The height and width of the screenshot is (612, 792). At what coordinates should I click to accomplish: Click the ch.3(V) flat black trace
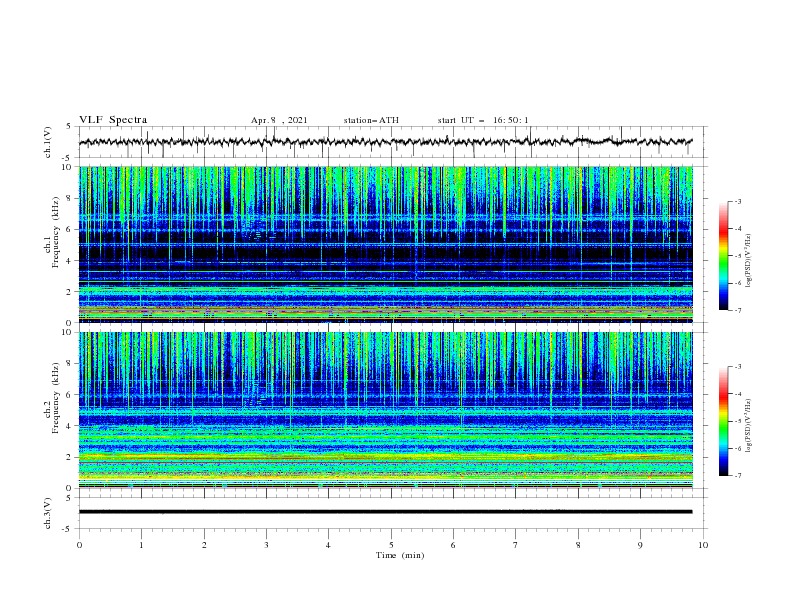click(x=386, y=512)
